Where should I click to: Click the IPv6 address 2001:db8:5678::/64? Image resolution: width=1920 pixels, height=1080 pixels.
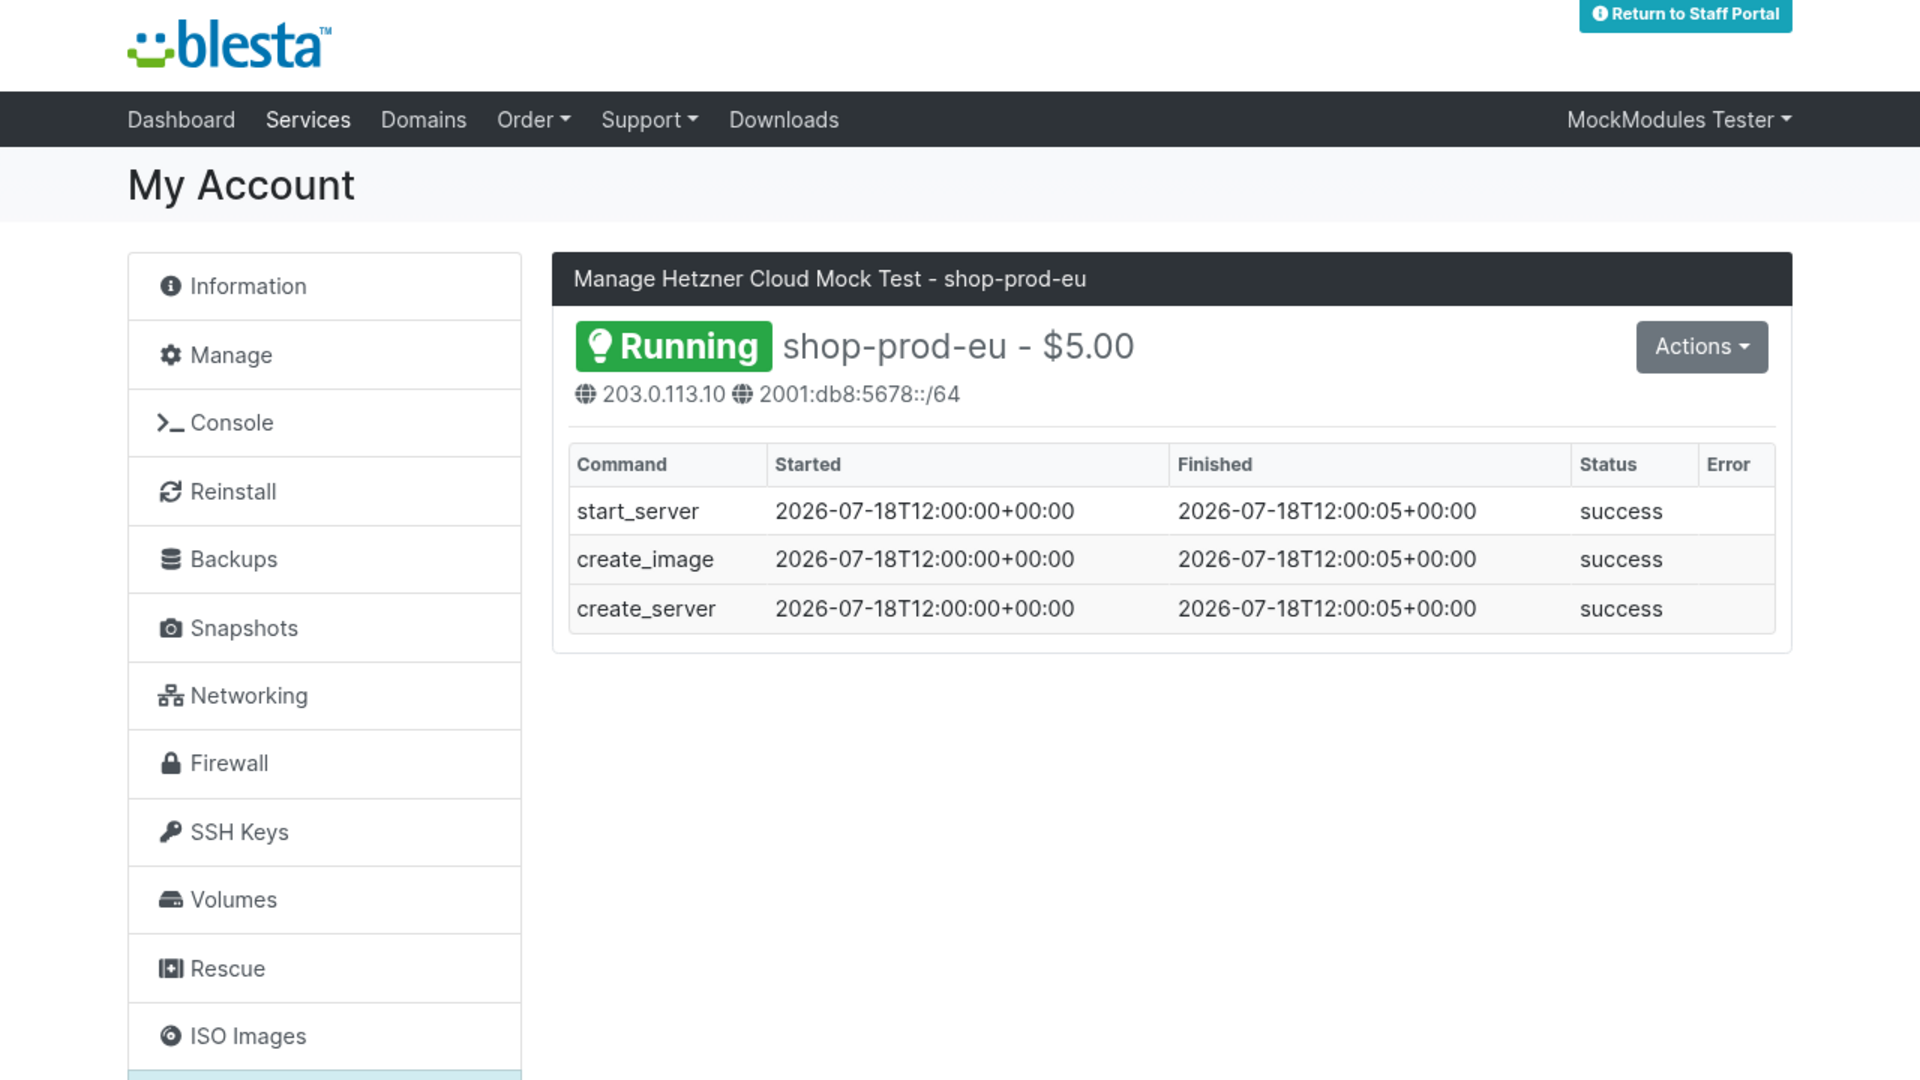click(x=859, y=394)
